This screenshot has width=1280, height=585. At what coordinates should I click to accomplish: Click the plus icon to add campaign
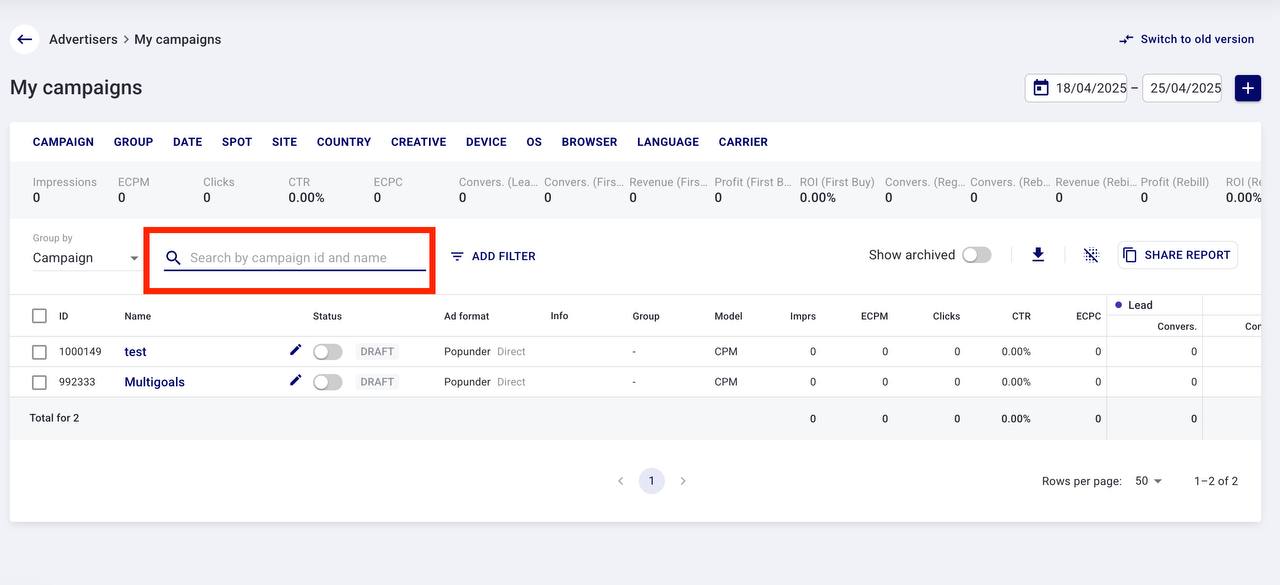(1247, 88)
